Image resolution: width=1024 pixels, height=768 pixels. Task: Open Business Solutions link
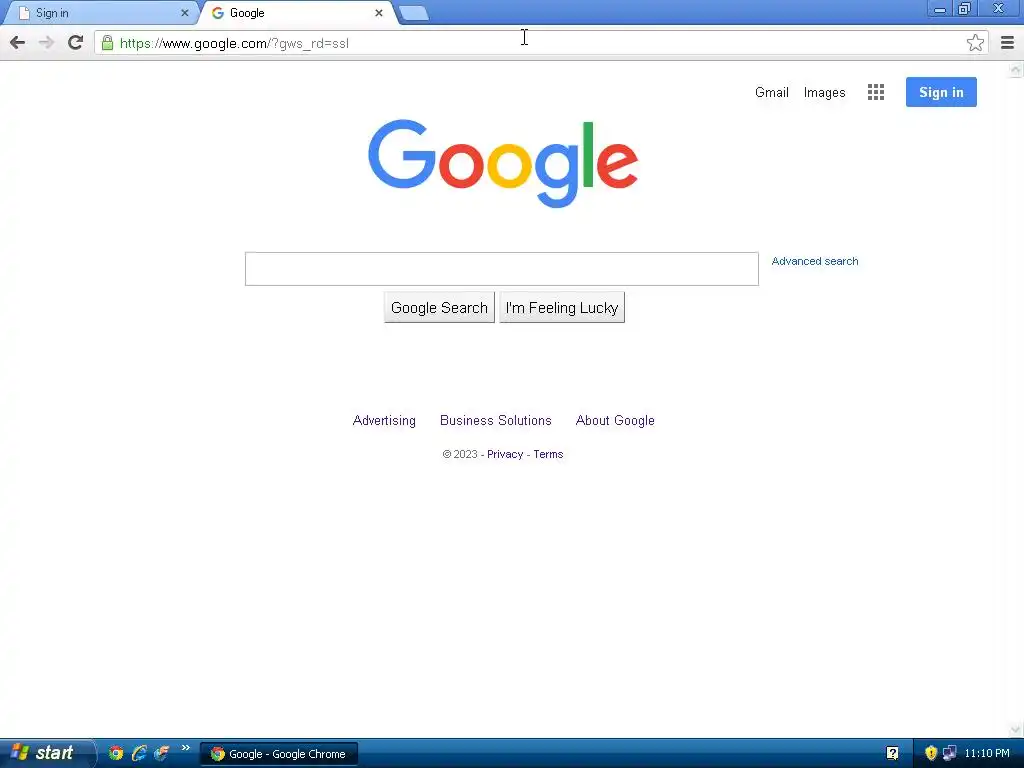(496, 421)
